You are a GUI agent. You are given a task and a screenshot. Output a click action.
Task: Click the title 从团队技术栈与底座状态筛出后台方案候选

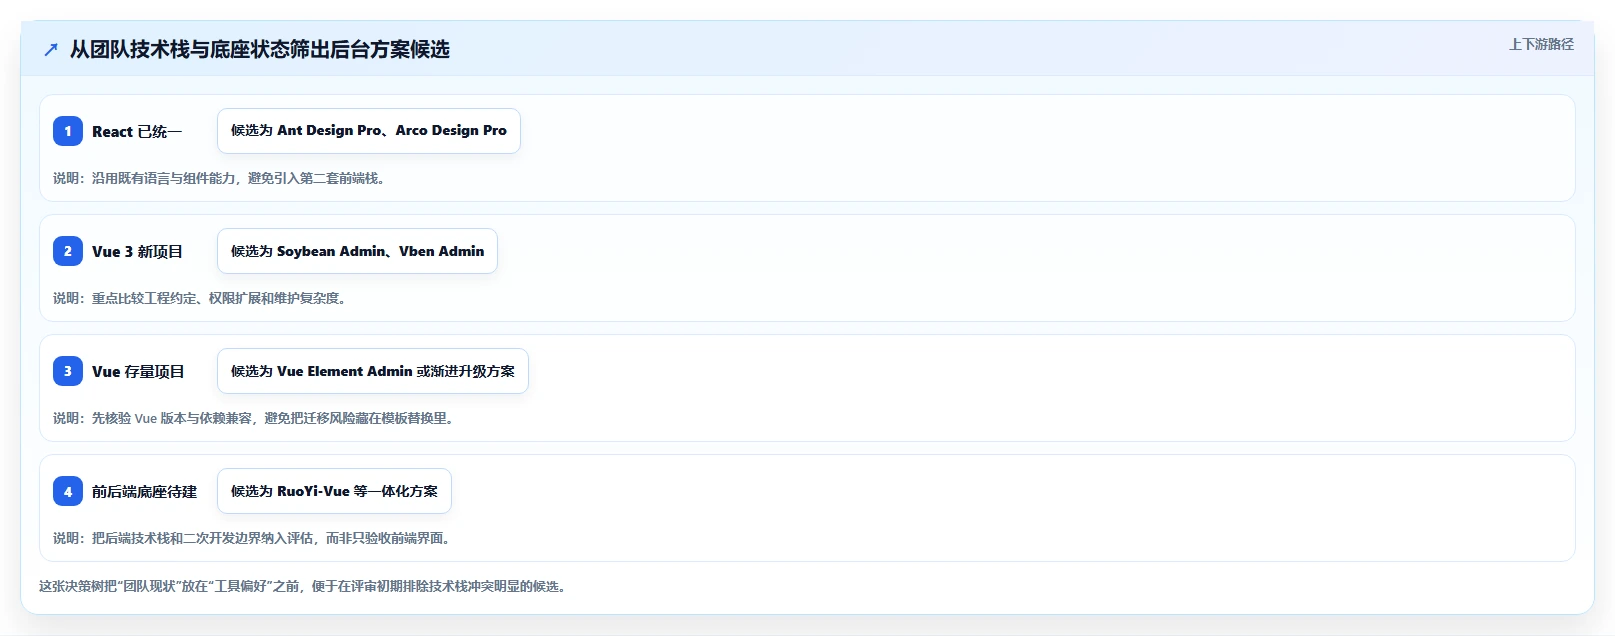(x=260, y=49)
